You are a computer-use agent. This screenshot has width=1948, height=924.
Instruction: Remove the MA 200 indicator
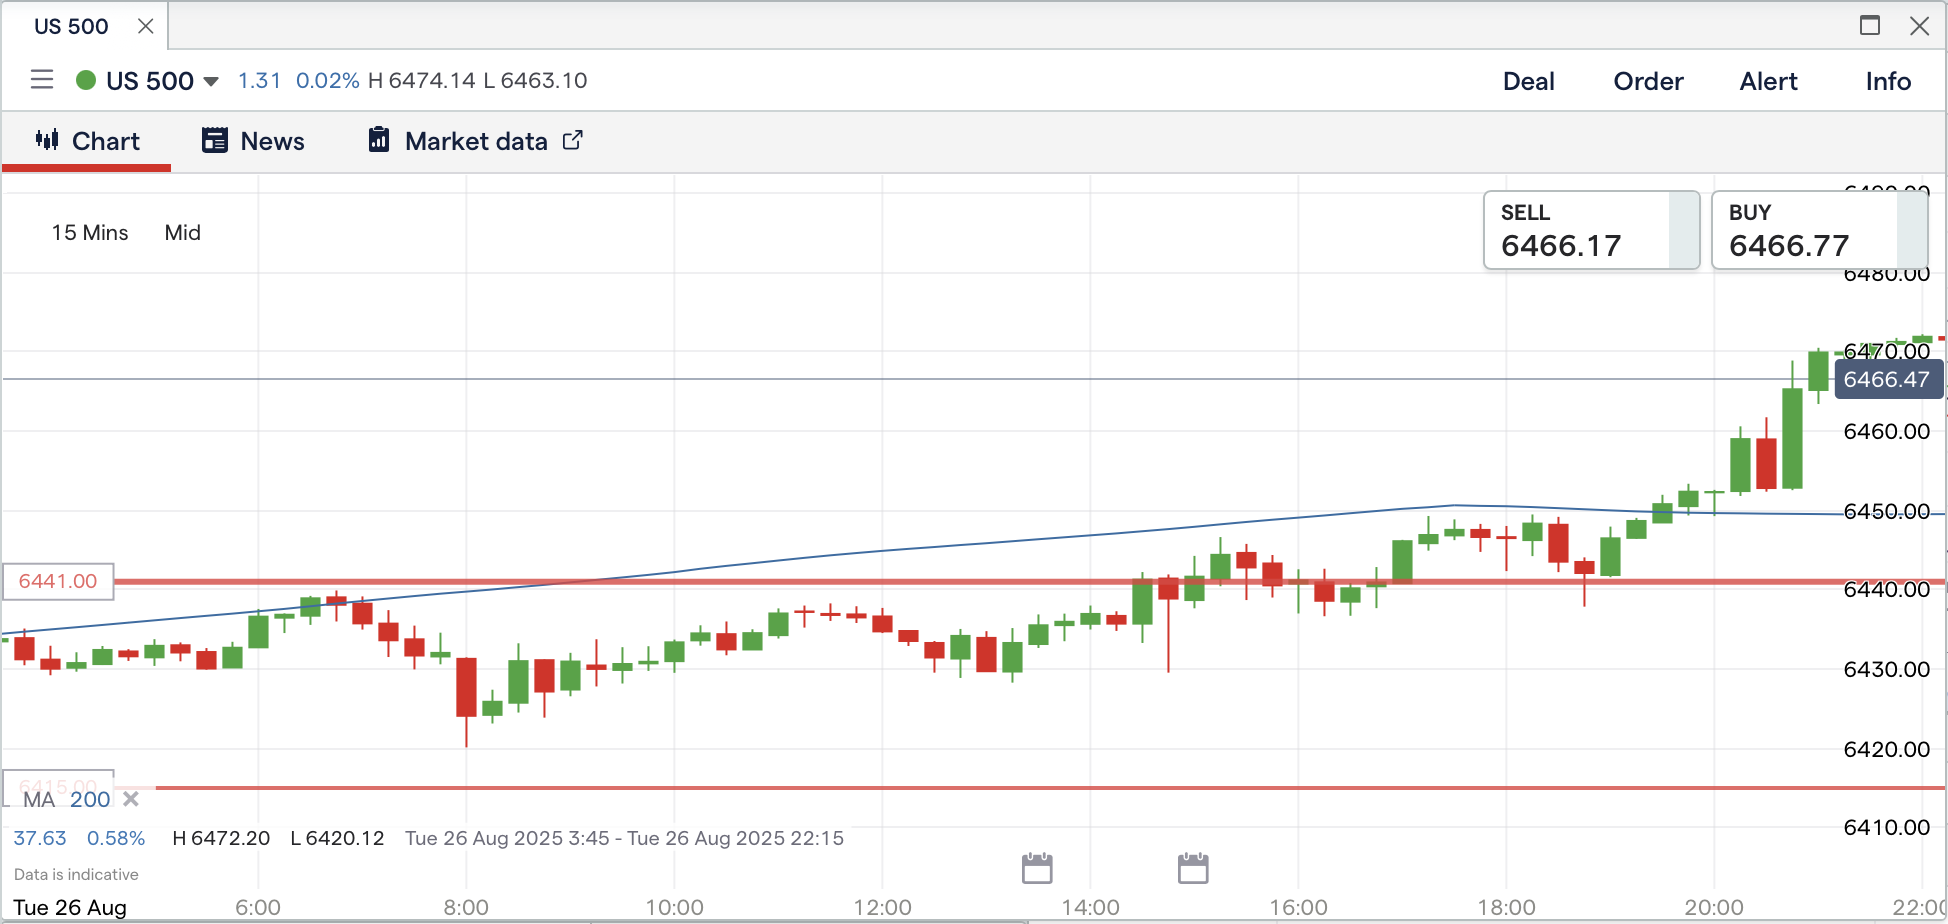pyautogui.click(x=131, y=799)
